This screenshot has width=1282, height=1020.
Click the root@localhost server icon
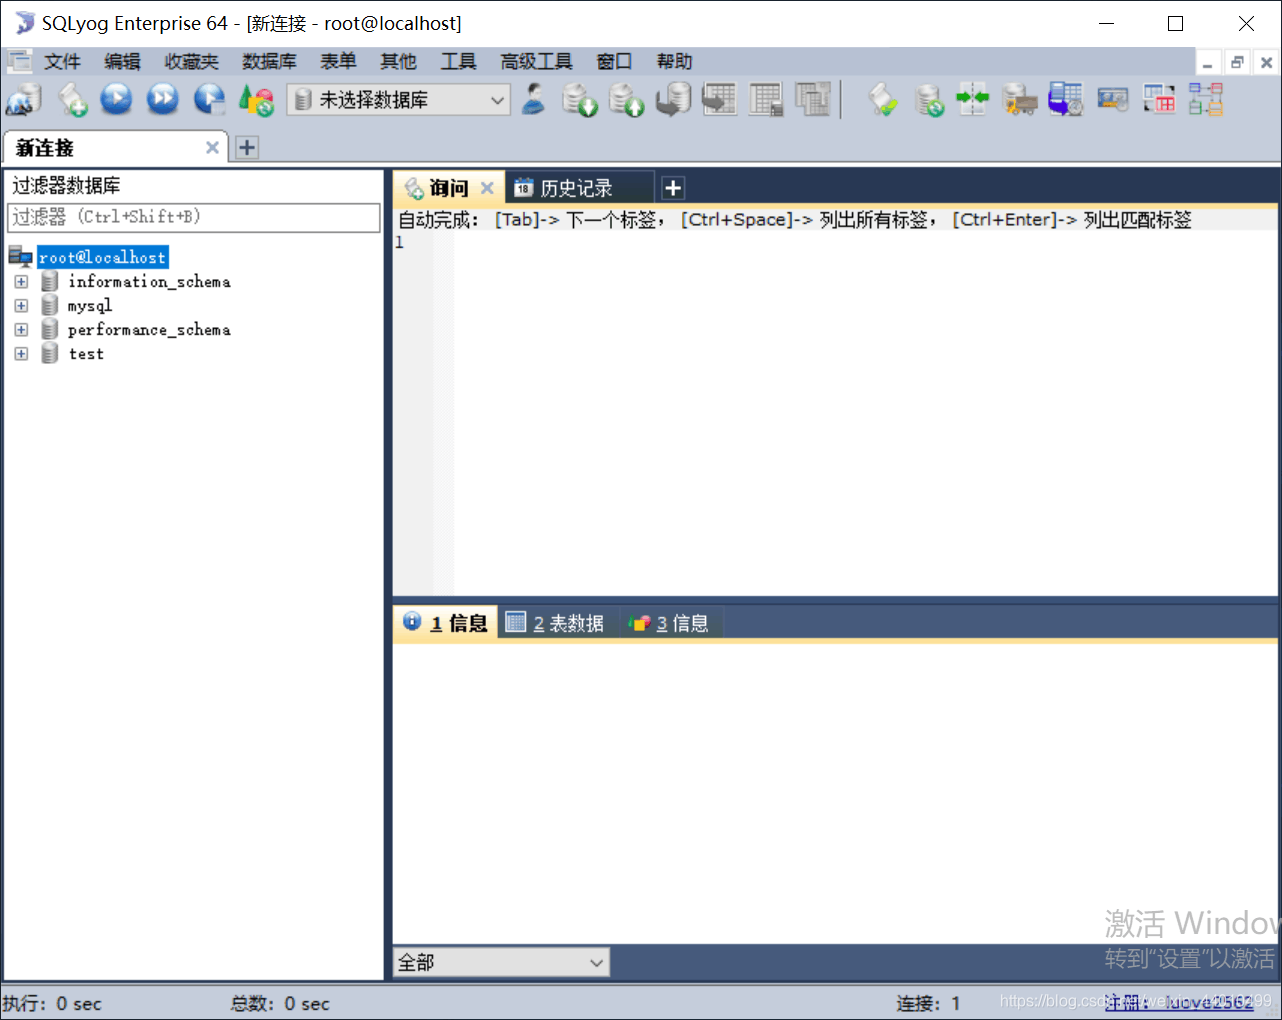click(x=20, y=257)
